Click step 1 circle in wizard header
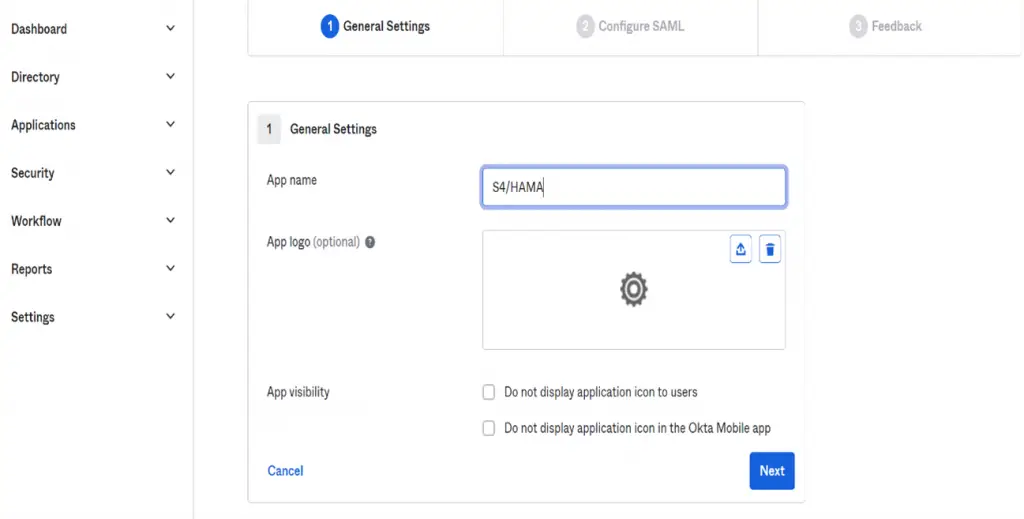The width and height of the screenshot is (1024, 519). click(x=330, y=26)
